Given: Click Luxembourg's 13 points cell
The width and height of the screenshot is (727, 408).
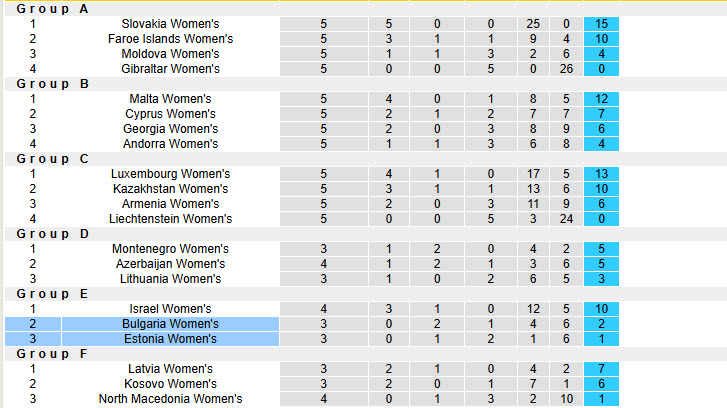Looking at the screenshot, I should (602, 174).
